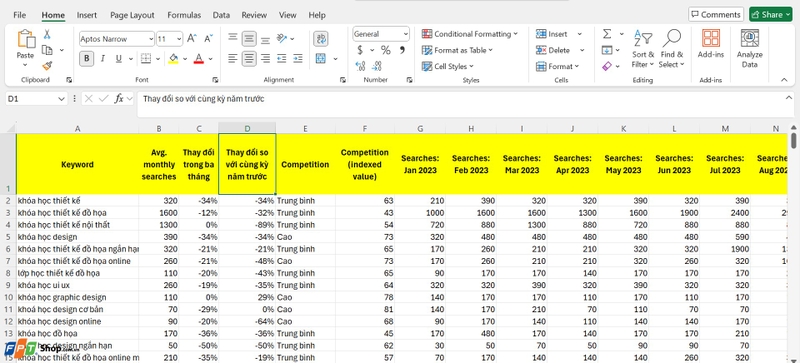
Task: Click Insert Function fx icon
Action: pyautogui.click(x=119, y=99)
